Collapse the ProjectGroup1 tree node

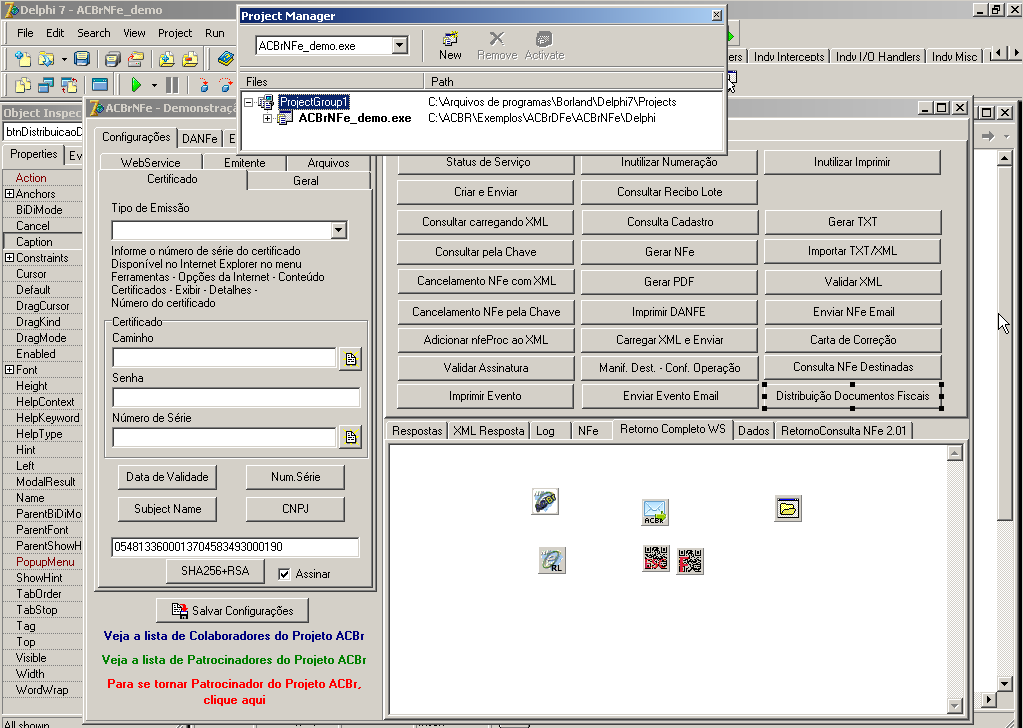tap(249, 102)
